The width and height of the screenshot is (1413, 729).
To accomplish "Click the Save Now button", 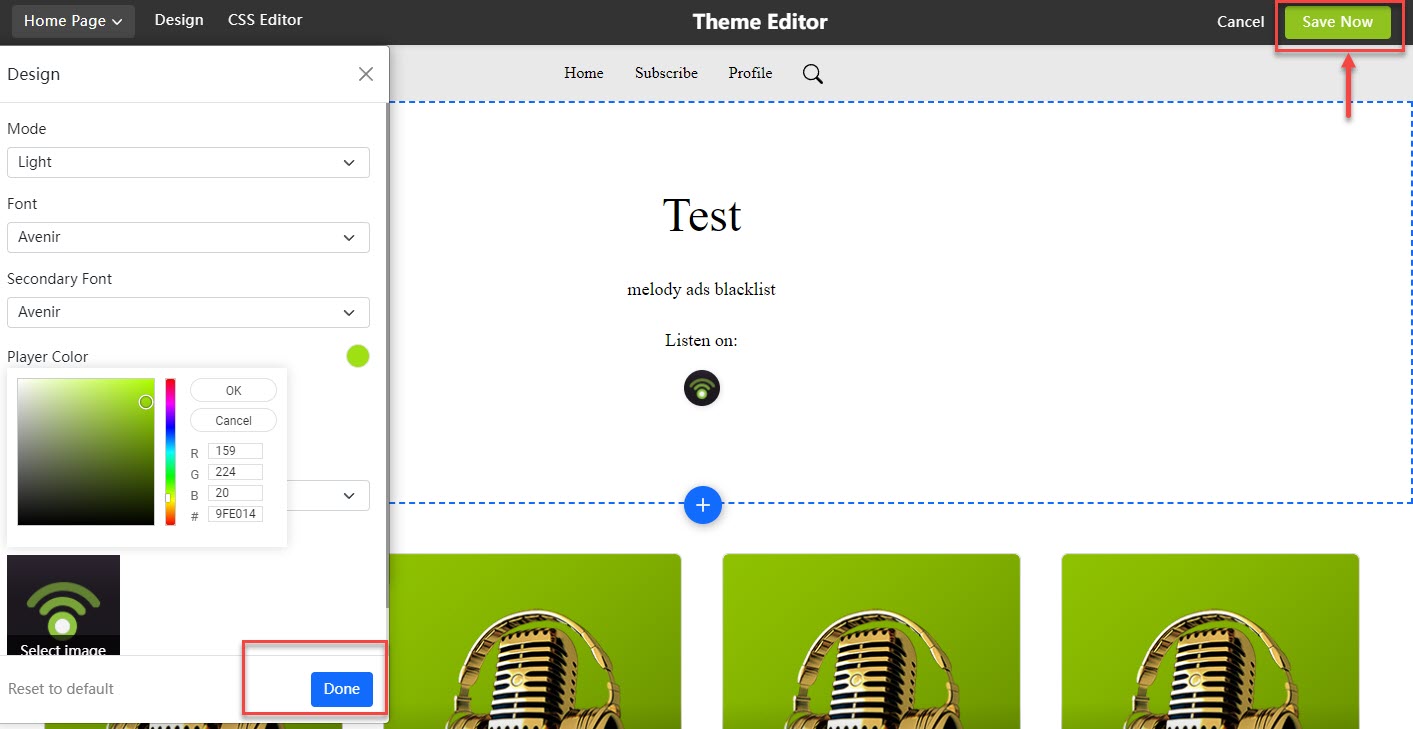I will (1338, 22).
